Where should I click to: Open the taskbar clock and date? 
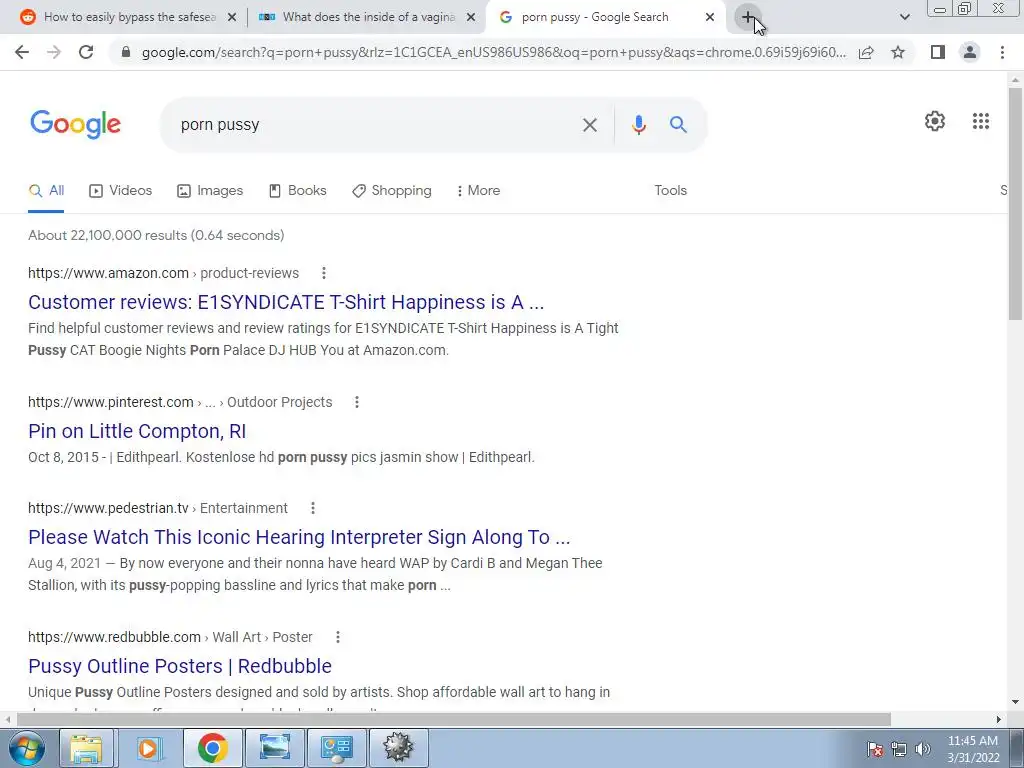tap(973, 749)
